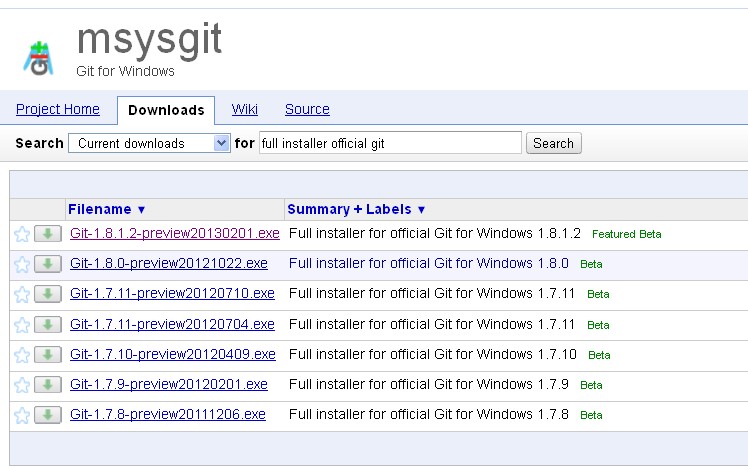Open Git-1.7.11-preview20120710.exe file link
The image size is (748, 466).
pyautogui.click(x=172, y=293)
